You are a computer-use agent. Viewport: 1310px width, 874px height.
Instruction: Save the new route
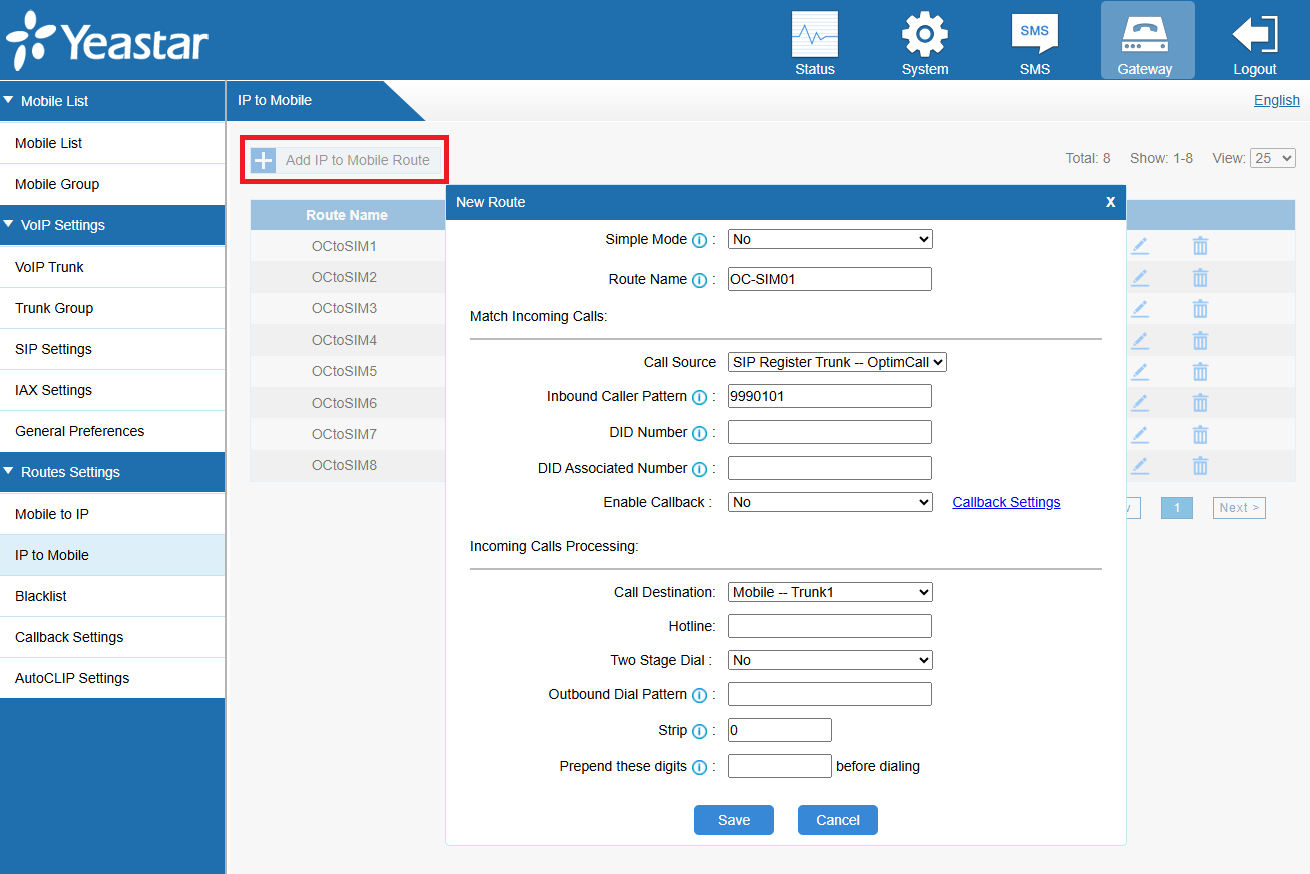coord(734,820)
